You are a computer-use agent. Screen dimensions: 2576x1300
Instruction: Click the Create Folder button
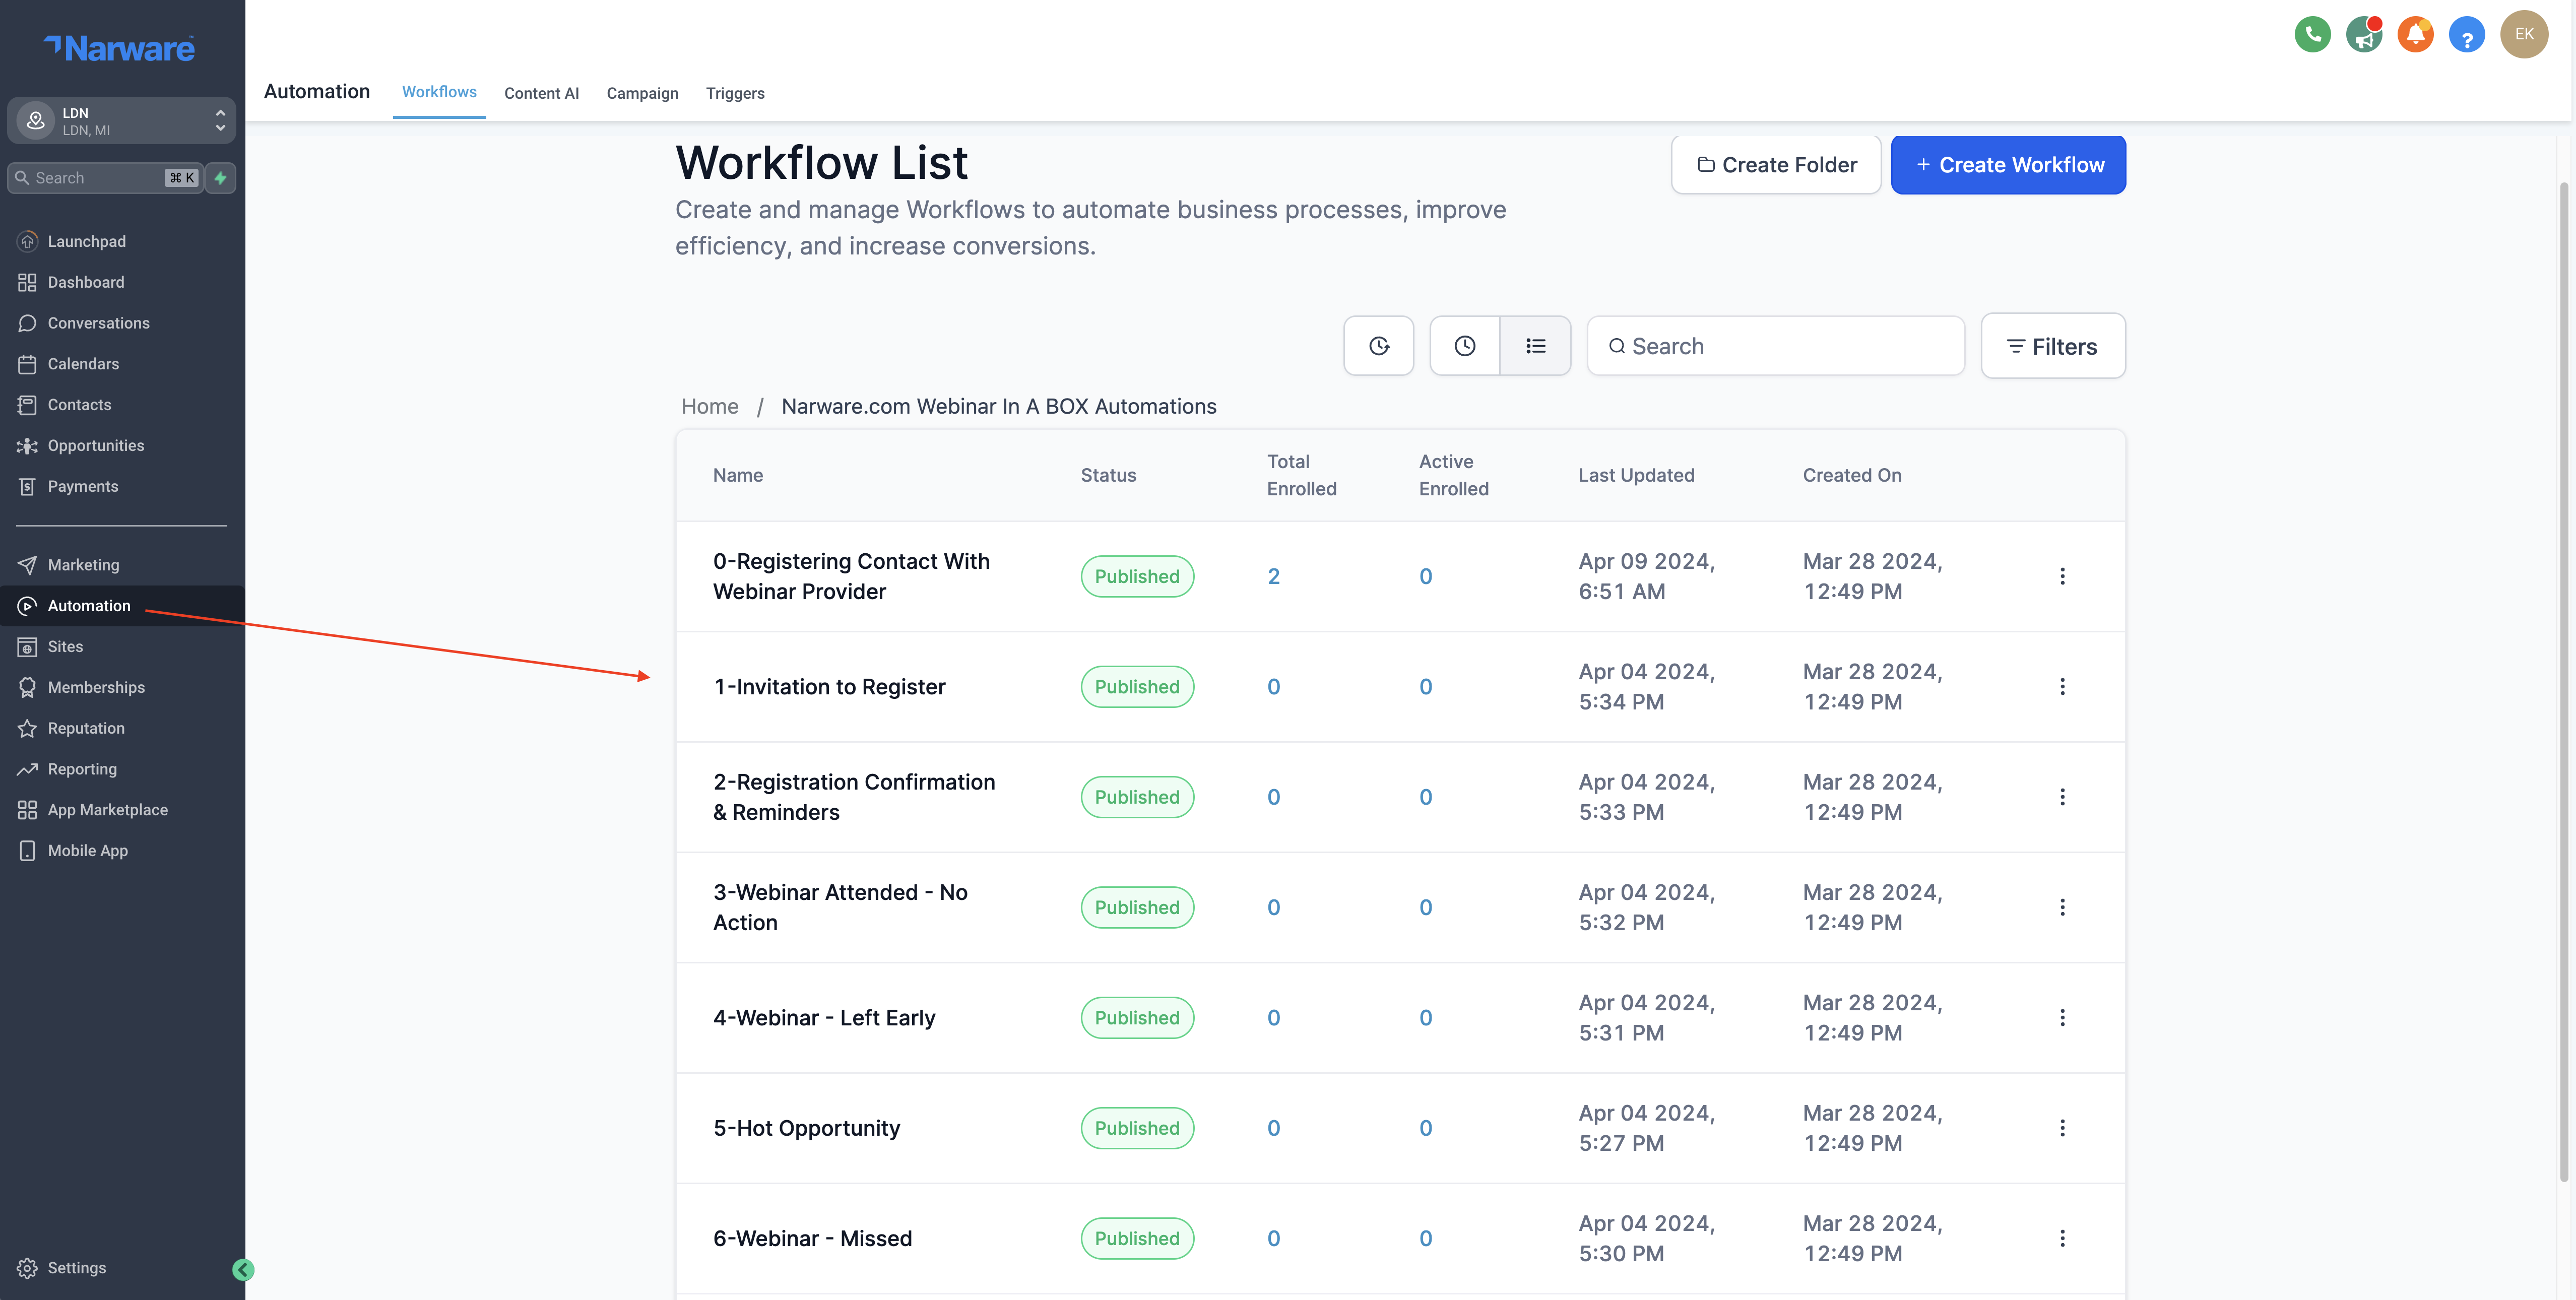[x=1776, y=165]
